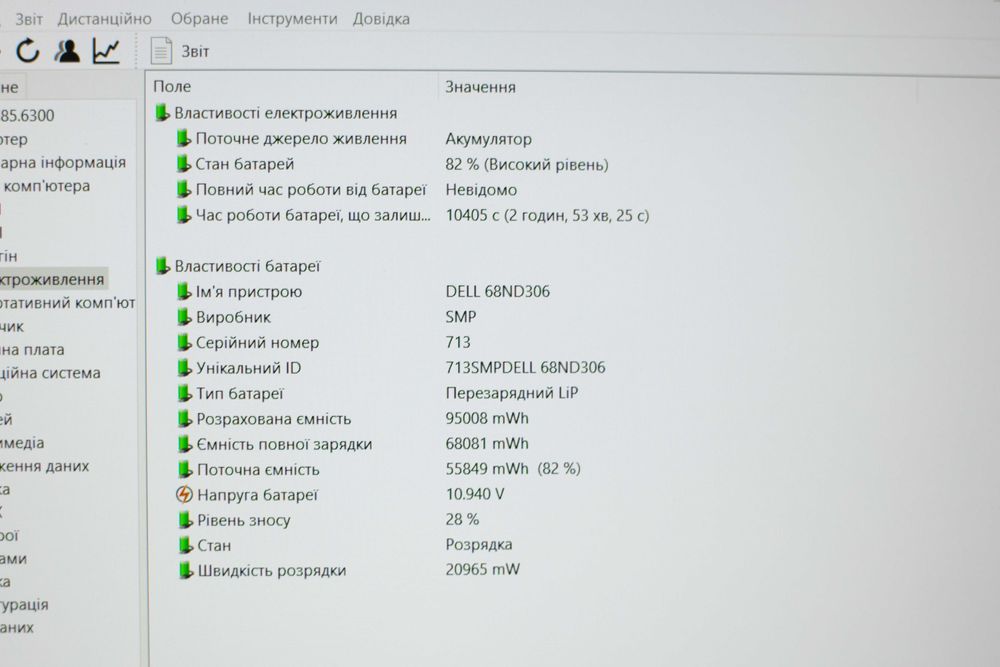Open the Звіт menu

coord(29,19)
